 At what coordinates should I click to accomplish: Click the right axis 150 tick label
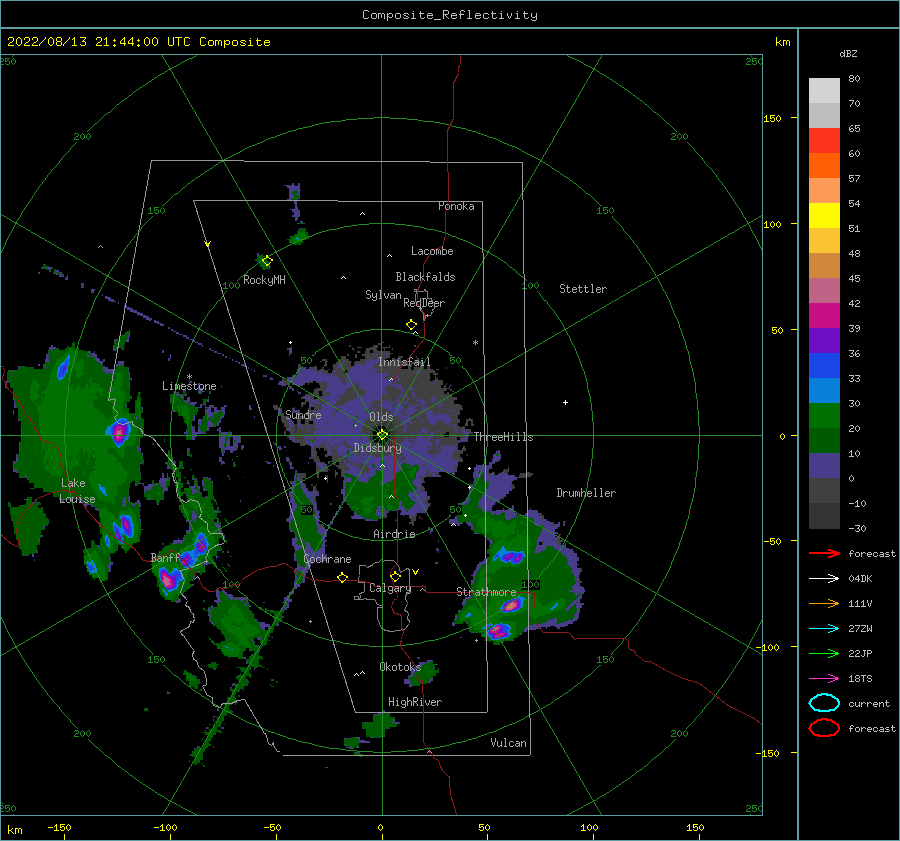[x=772, y=118]
